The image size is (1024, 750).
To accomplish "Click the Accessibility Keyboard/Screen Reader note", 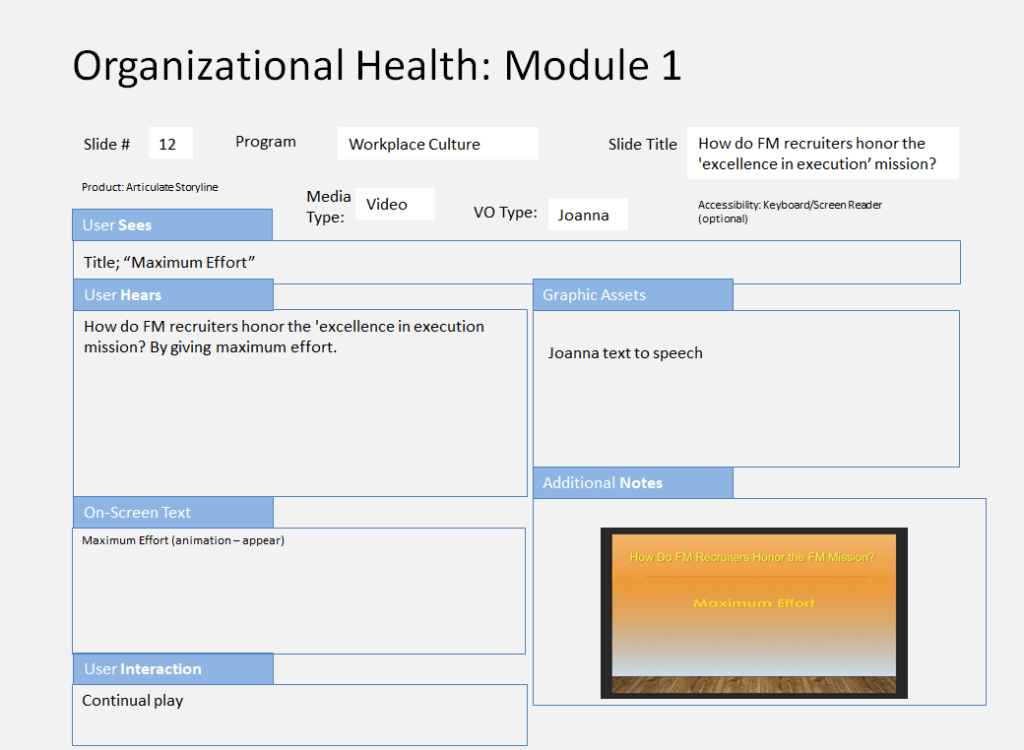I will coord(789,211).
